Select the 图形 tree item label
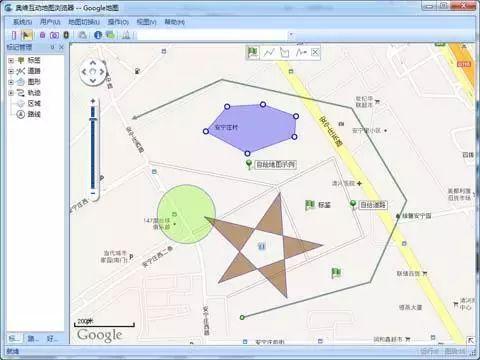Viewport: 480px width, 360px height. tap(34, 82)
